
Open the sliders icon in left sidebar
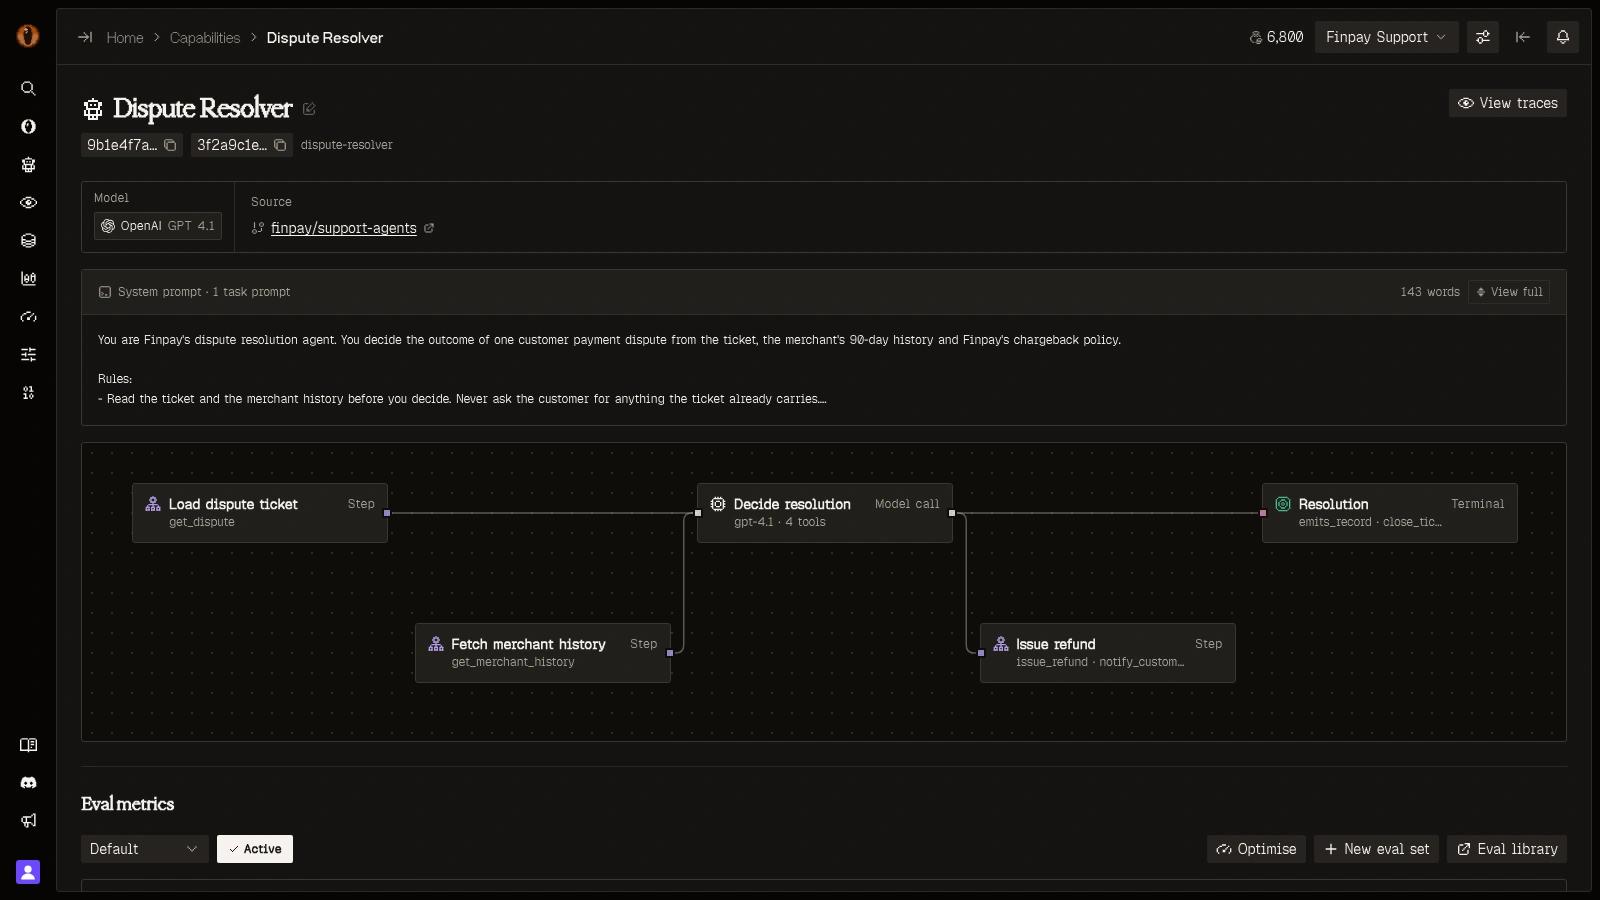pos(28,355)
